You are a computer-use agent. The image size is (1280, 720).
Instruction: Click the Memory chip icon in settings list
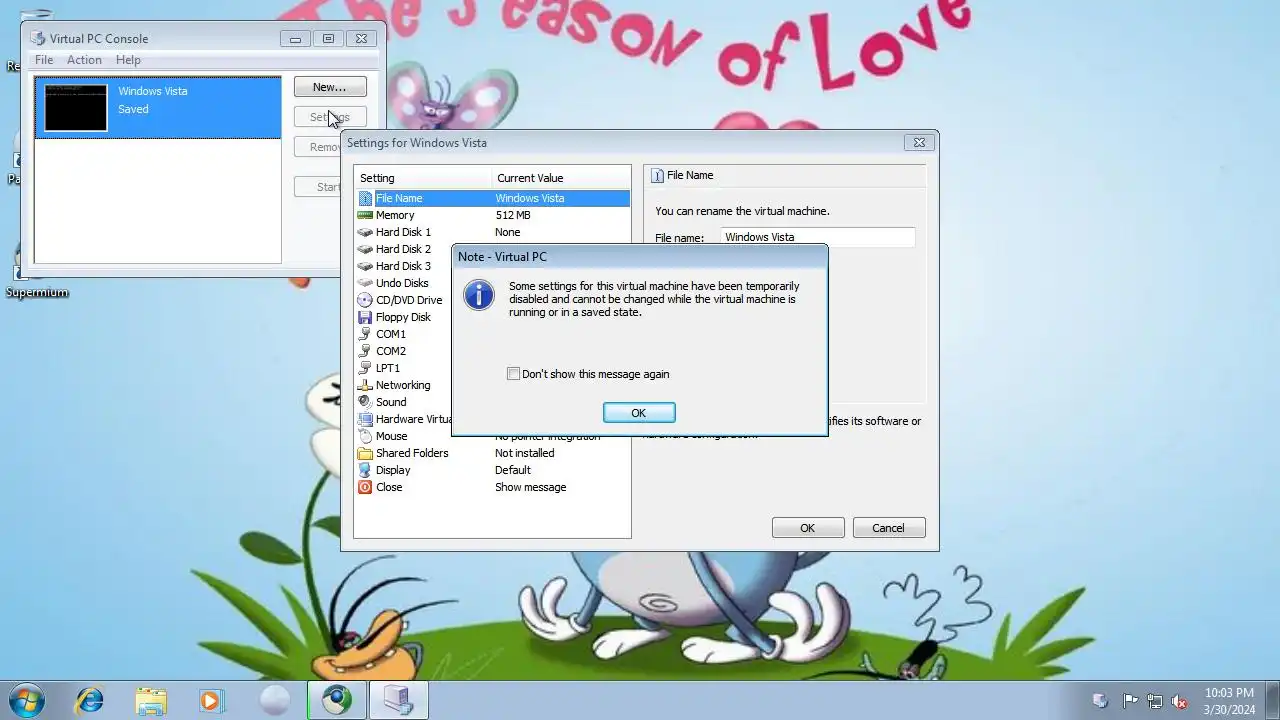coord(365,215)
